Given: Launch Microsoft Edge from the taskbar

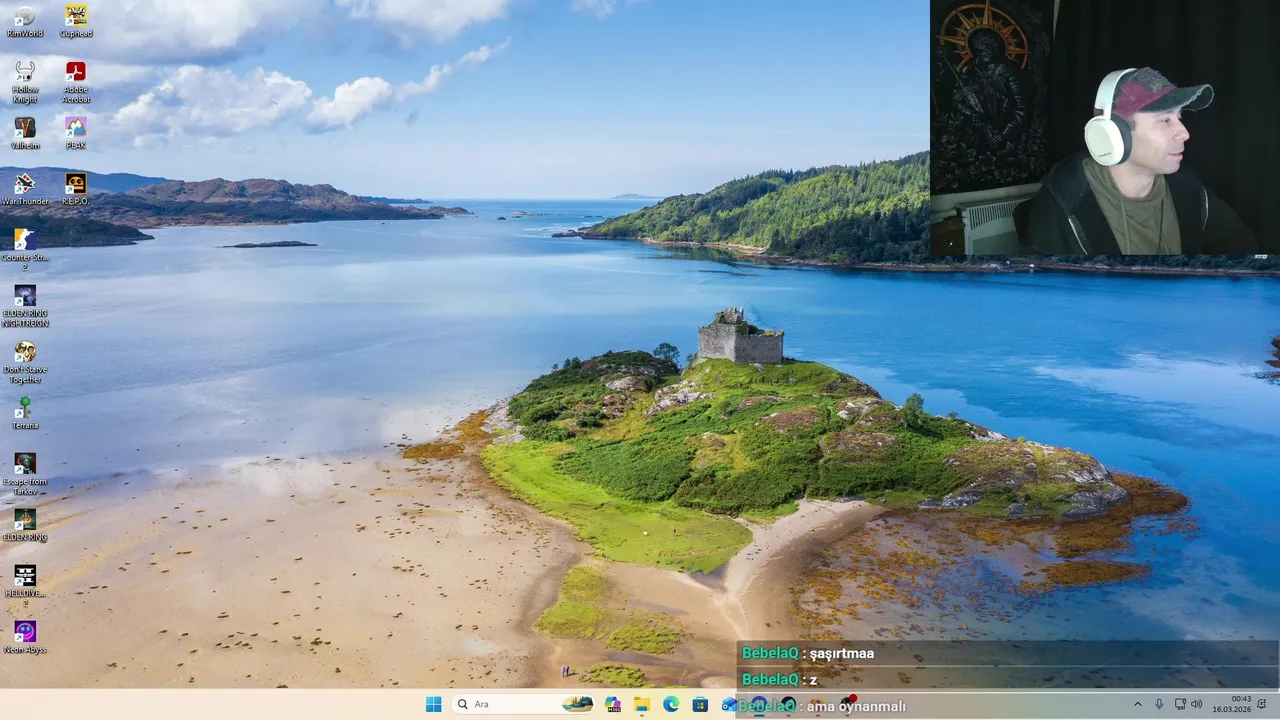Looking at the screenshot, I should 671,704.
